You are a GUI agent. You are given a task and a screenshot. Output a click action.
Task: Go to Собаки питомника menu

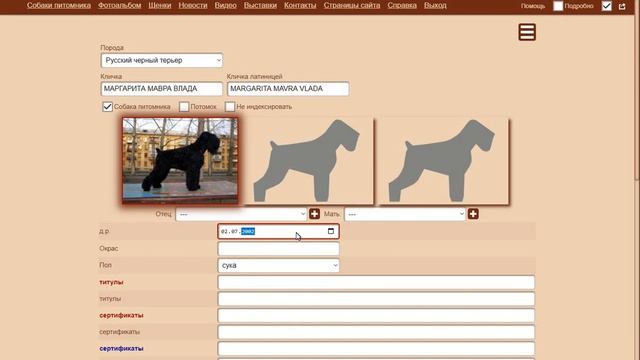coord(59,5)
